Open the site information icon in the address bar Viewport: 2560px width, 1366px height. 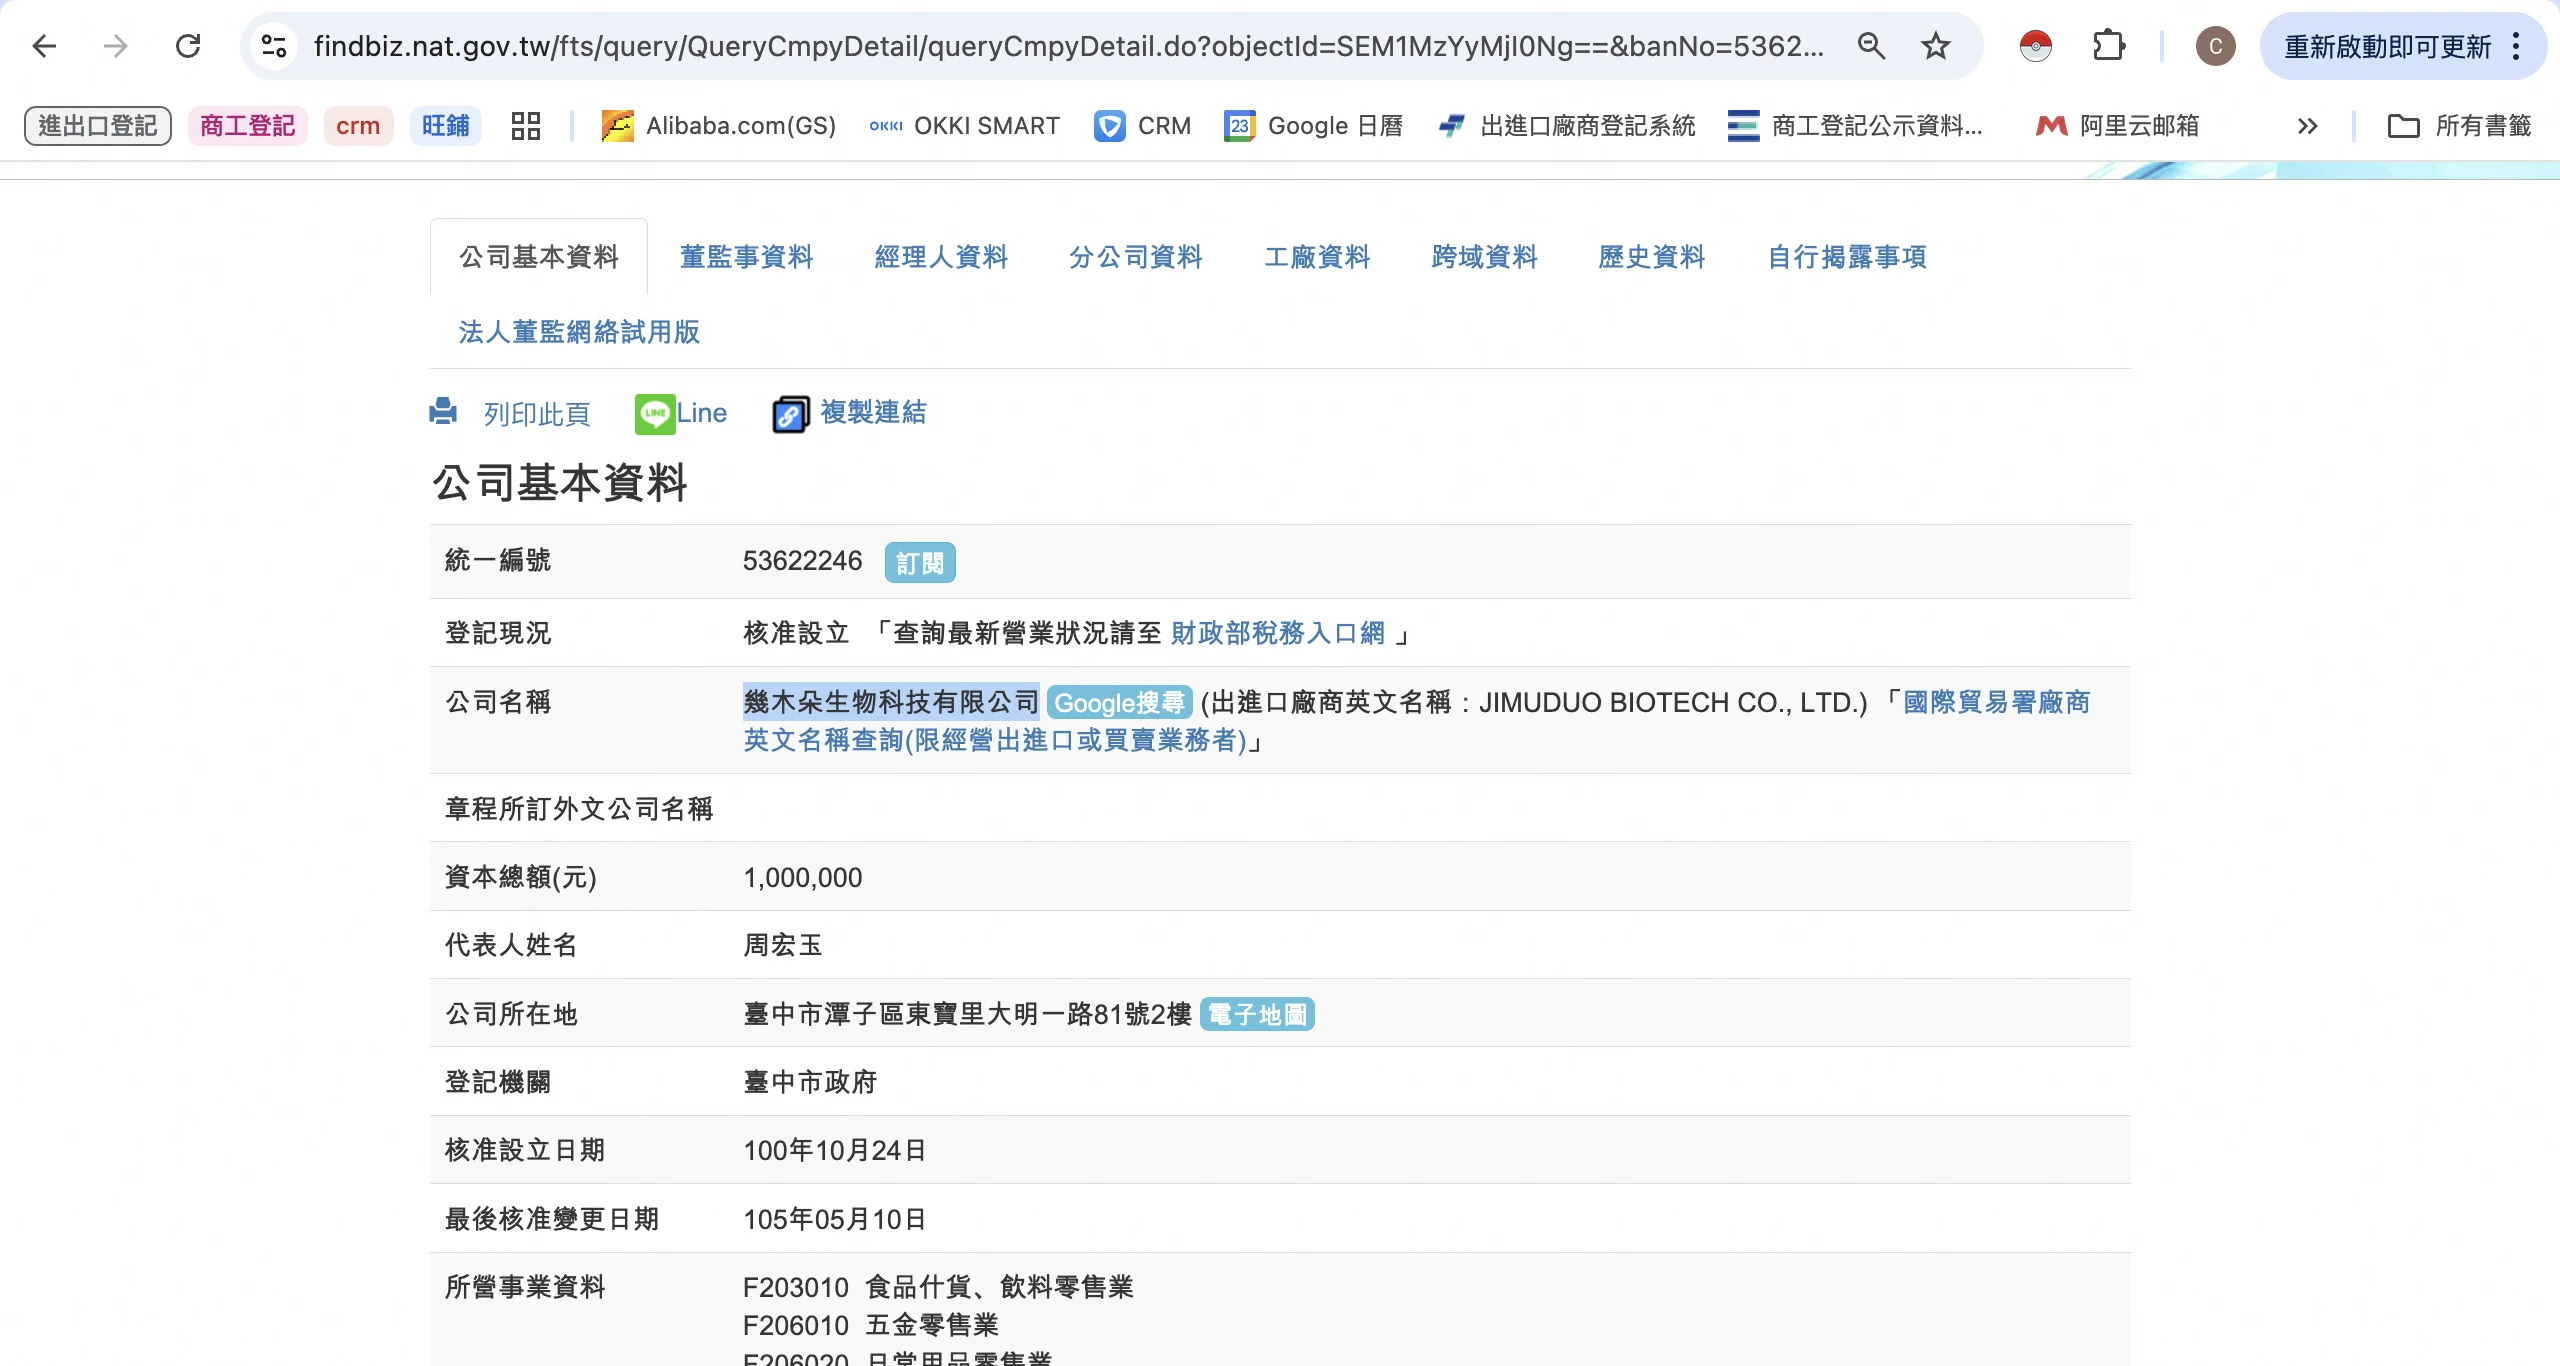click(274, 46)
